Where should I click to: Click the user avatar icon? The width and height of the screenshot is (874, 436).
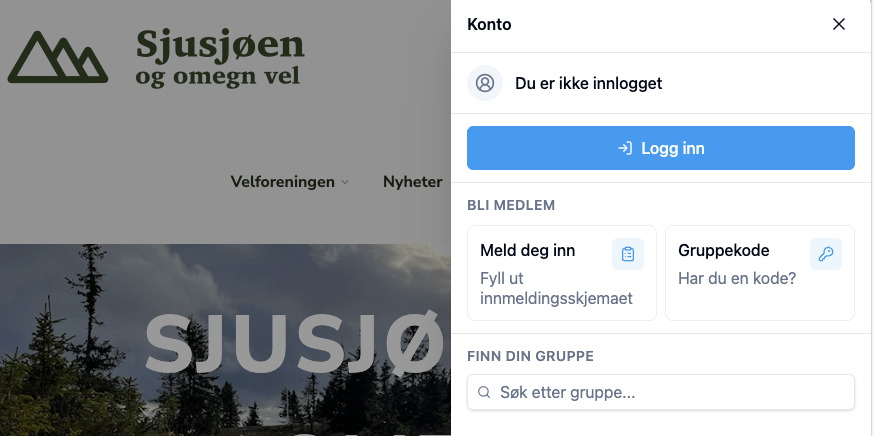[485, 83]
